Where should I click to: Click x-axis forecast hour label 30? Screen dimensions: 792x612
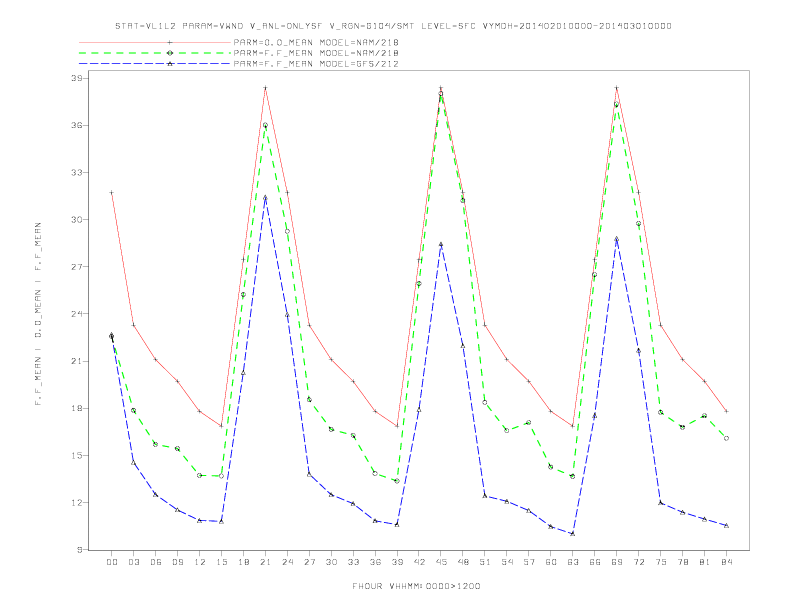pos(331,562)
